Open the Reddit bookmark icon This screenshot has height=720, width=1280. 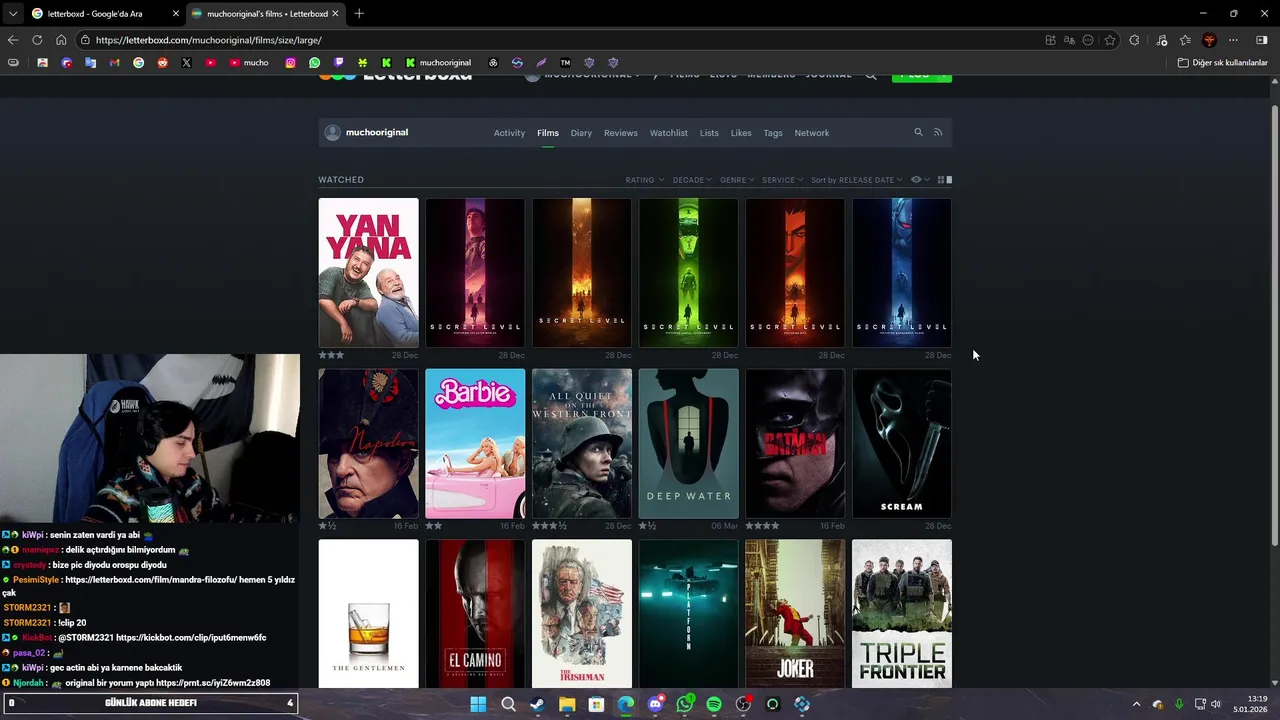[162, 62]
